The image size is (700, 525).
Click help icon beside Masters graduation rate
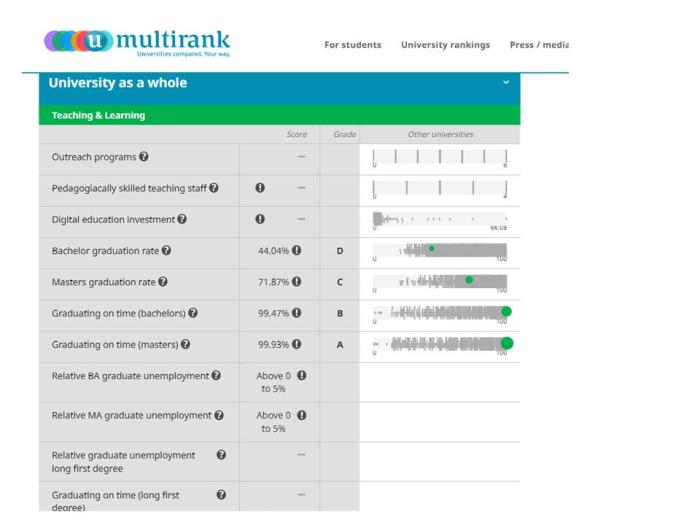[163, 282]
